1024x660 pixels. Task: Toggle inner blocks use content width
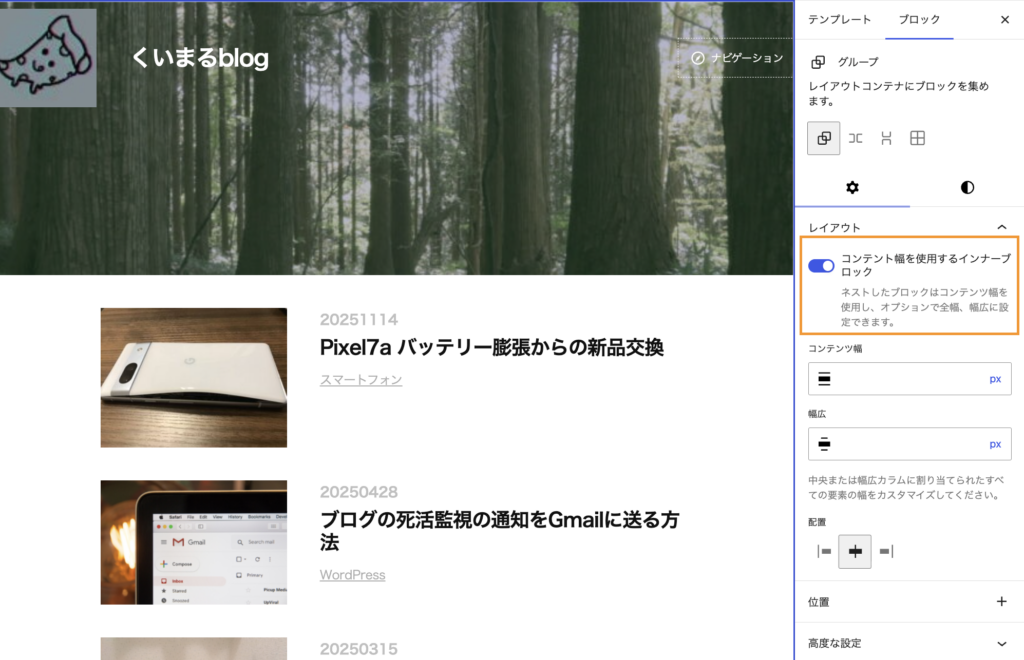coord(821,266)
